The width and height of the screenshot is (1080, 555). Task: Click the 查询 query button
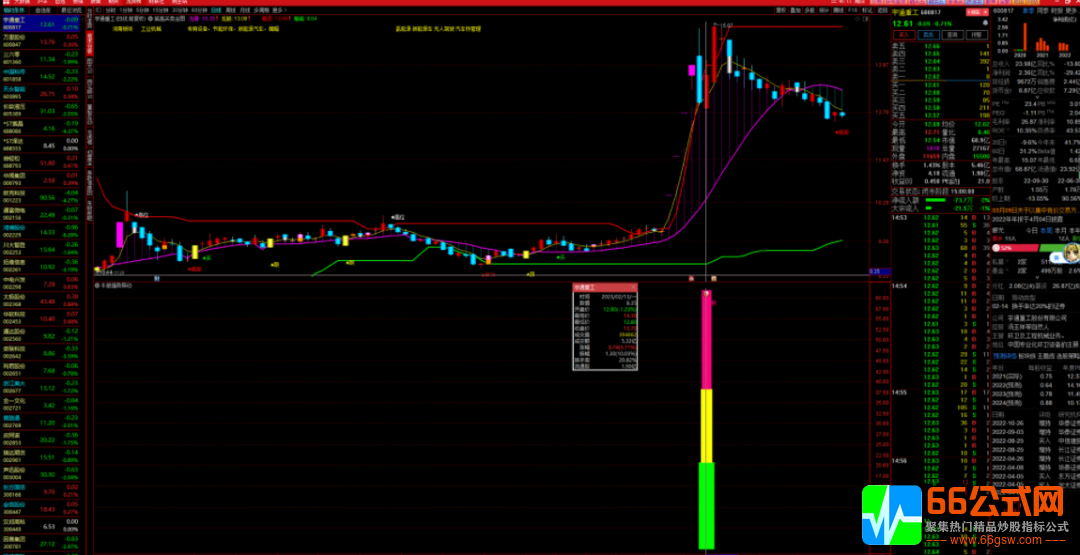click(953, 35)
